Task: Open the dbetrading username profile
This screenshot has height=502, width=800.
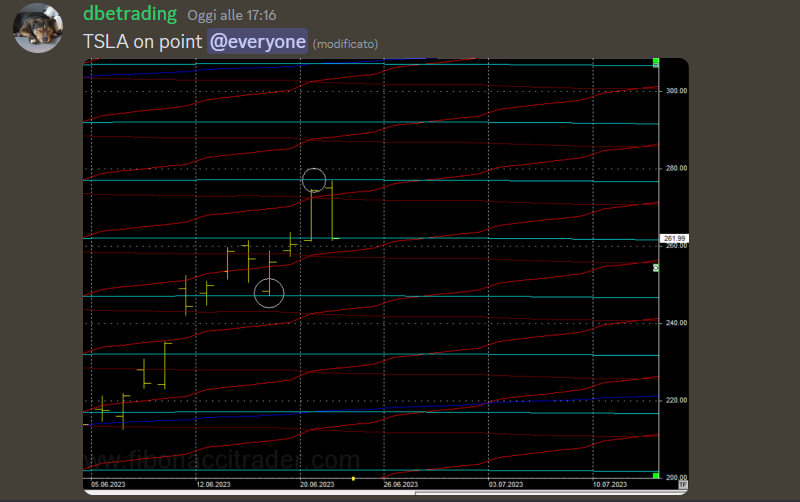Action: pyautogui.click(x=130, y=14)
